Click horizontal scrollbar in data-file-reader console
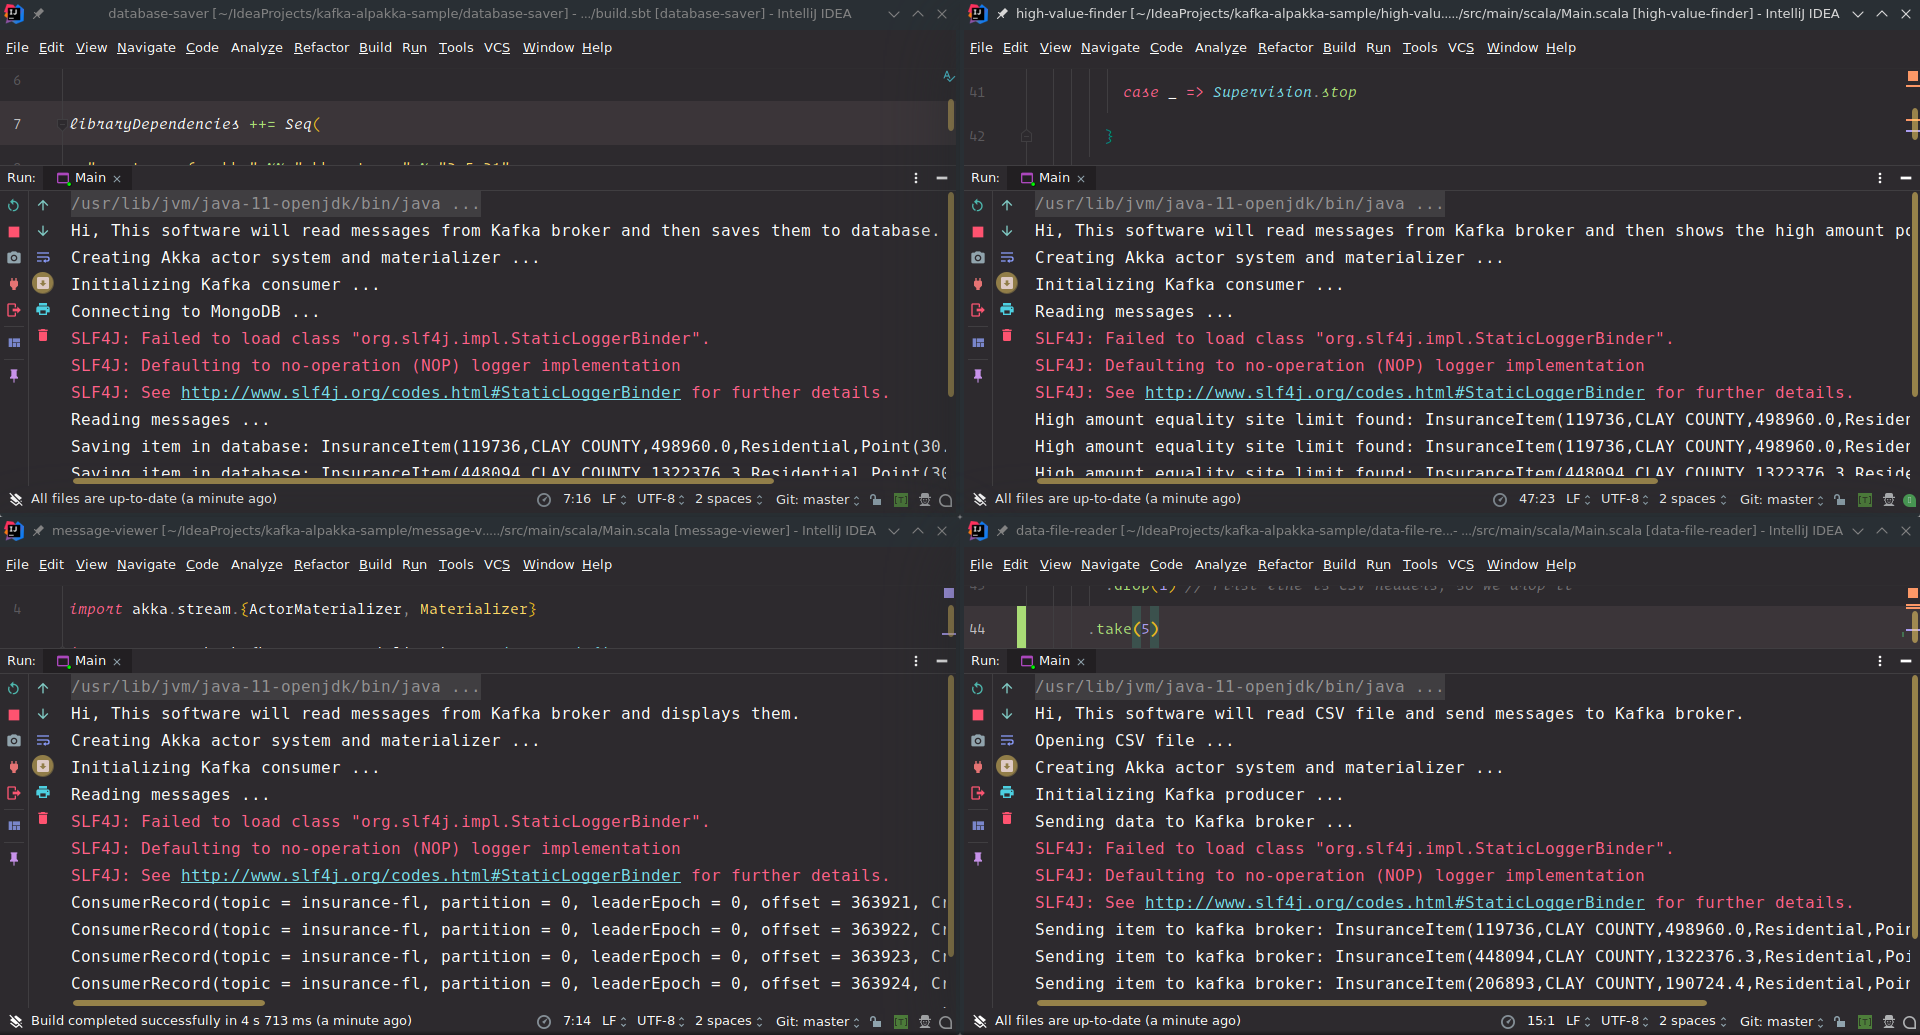The height and width of the screenshot is (1035, 1920). [1371, 1003]
